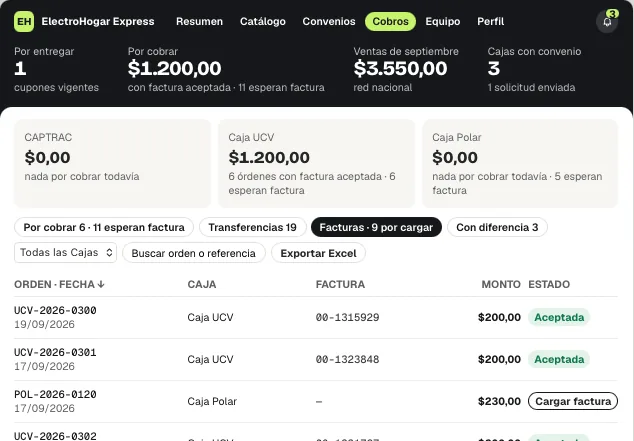Click Aceptada badge for UCV-2026-0300
The width and height of the screenshot is (634, 441).
pyautogui.click(x=559, y=317)
